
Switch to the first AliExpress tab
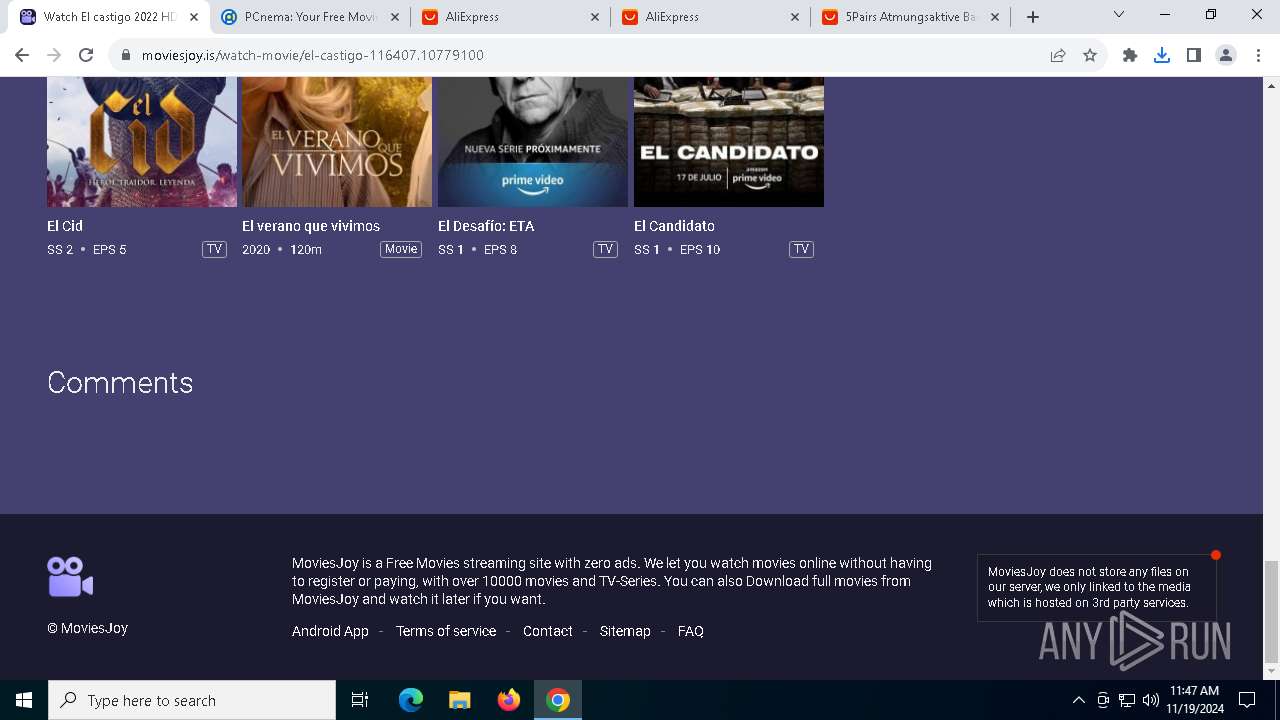[x=510, y=17]
